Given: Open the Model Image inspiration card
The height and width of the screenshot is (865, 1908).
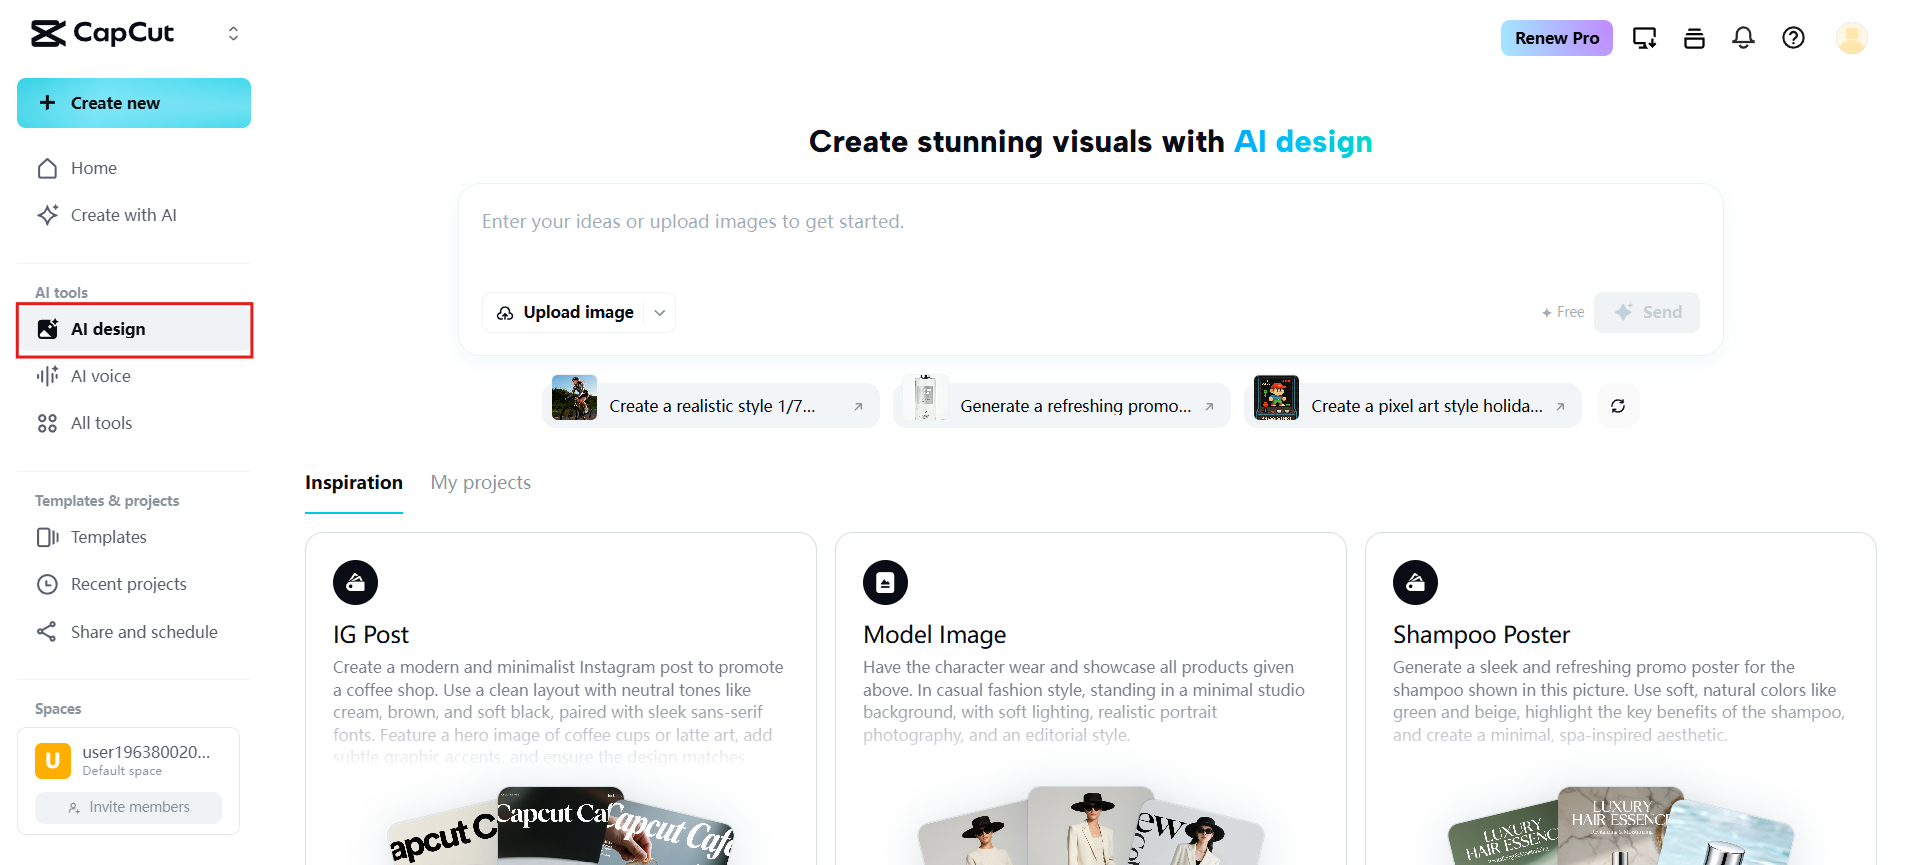Looking at the screenshot, I should click(1091, 698).
